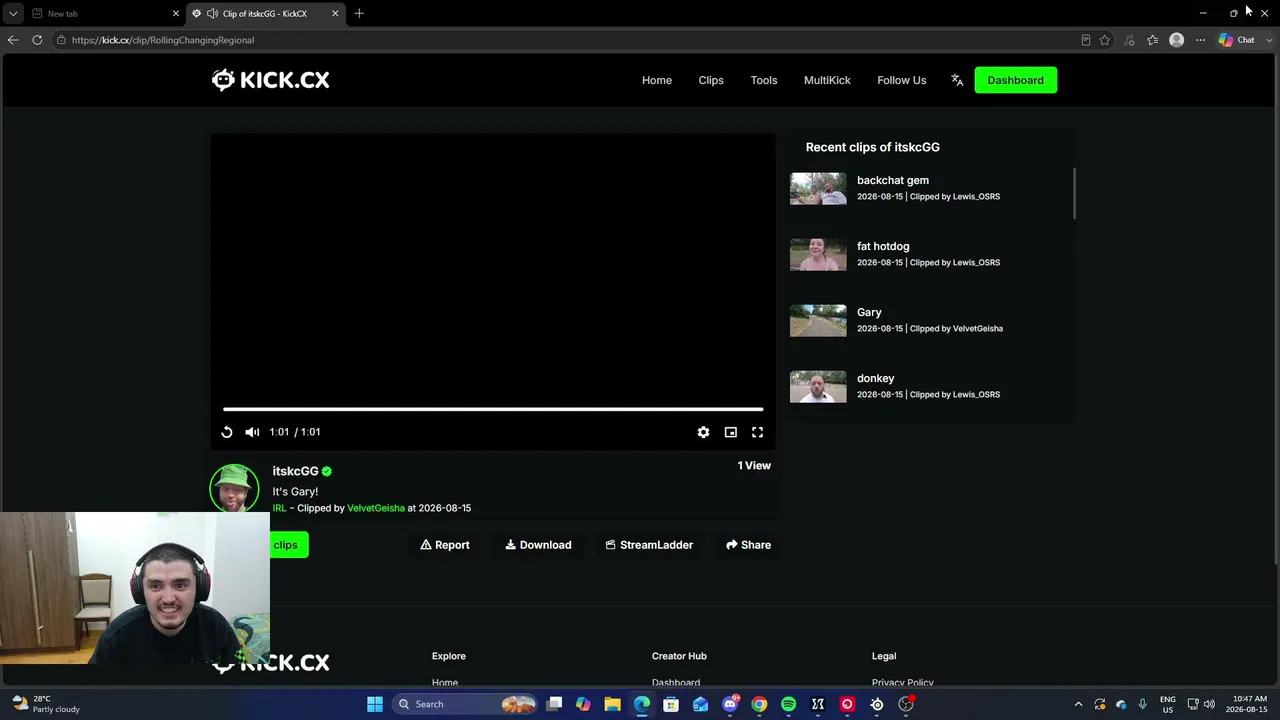Open the tab search dropdown arrow
This screenshot has height=720, width=1280.
pyautogui.click(x=13, y=14)
